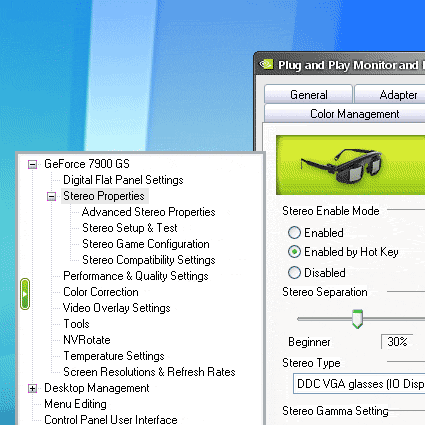Select the Enabled radio button

coord(294,233)
